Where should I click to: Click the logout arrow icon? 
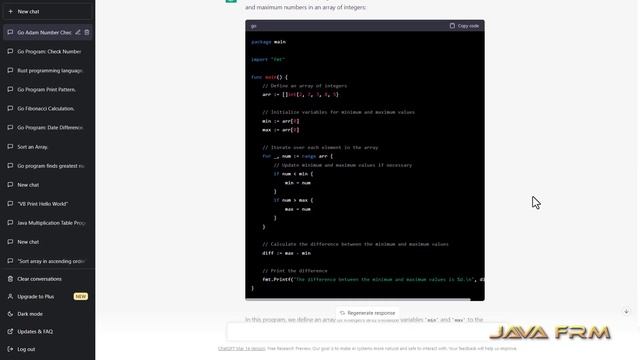coord(10,349)
